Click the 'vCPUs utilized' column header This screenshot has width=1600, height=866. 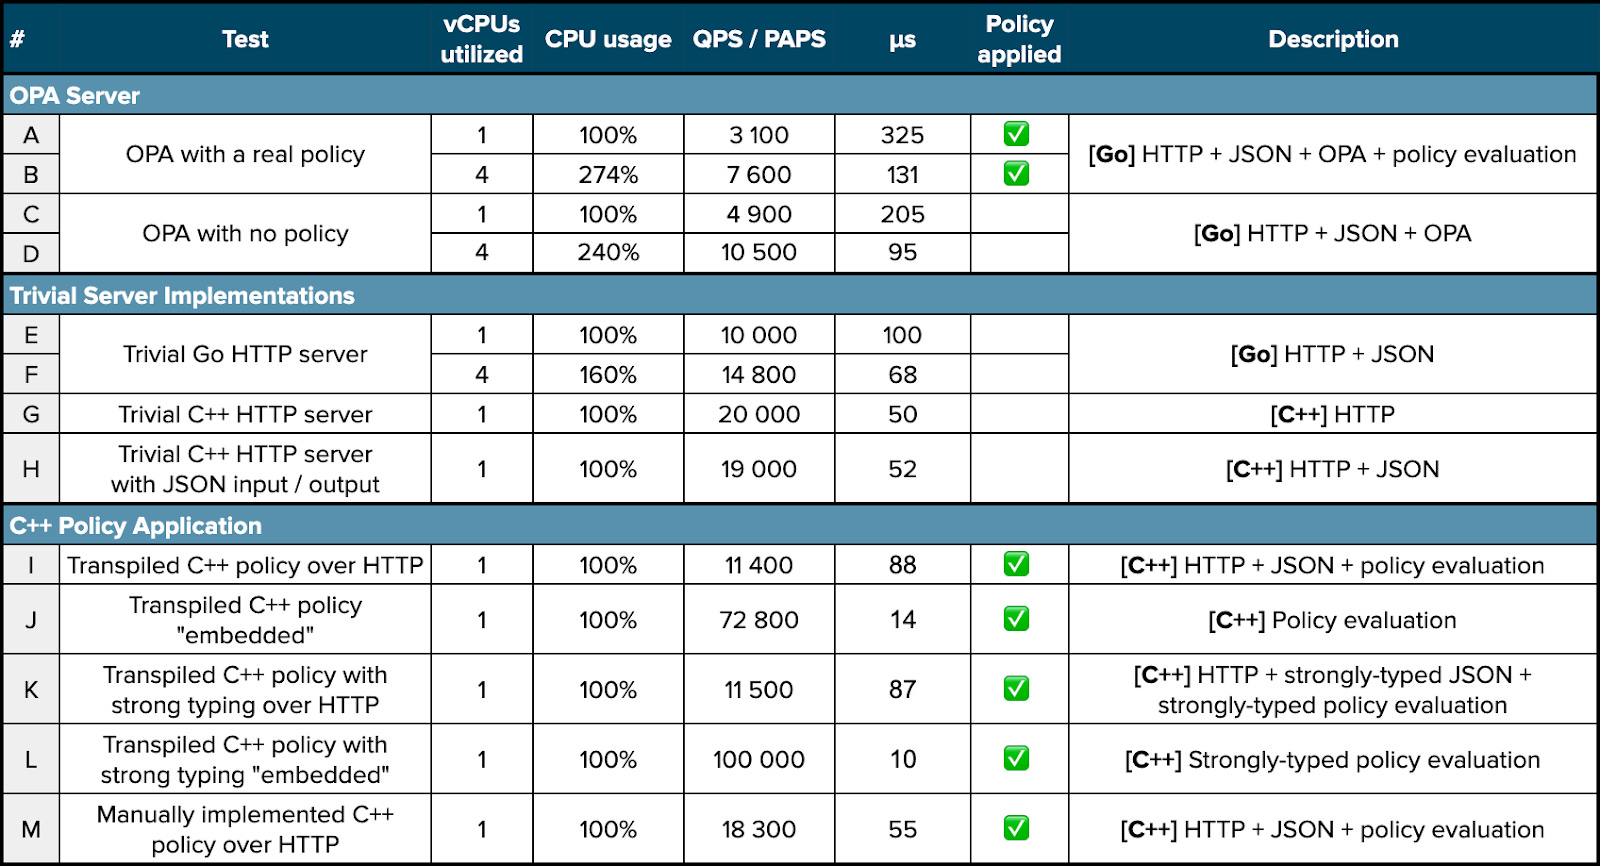[481, 39]
